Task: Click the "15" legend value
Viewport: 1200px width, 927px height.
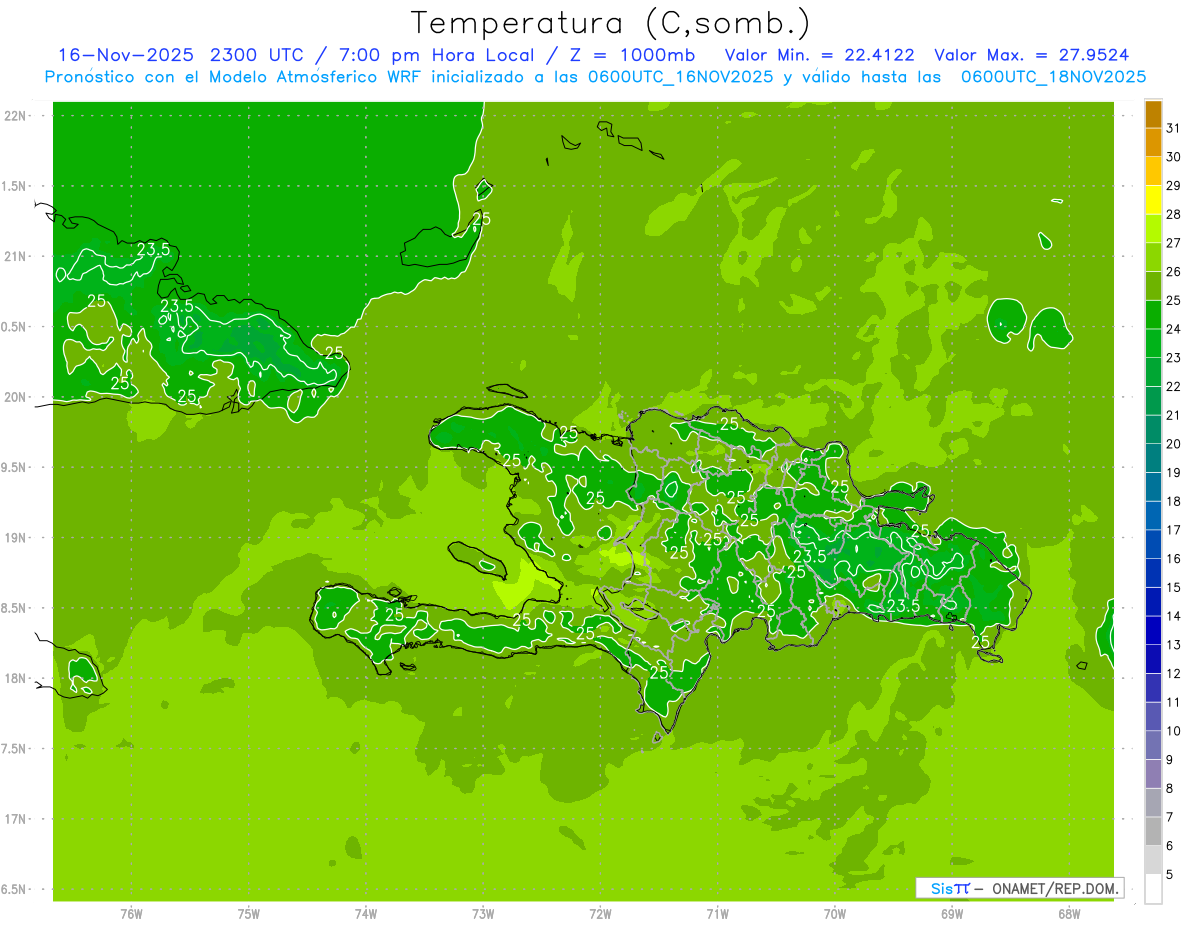Action: tap(1174, 588)
